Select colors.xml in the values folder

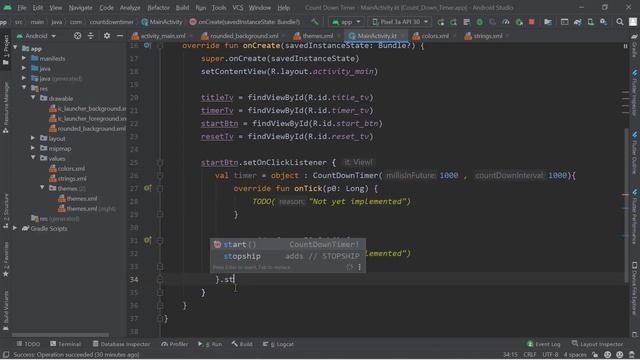[67, 169]
